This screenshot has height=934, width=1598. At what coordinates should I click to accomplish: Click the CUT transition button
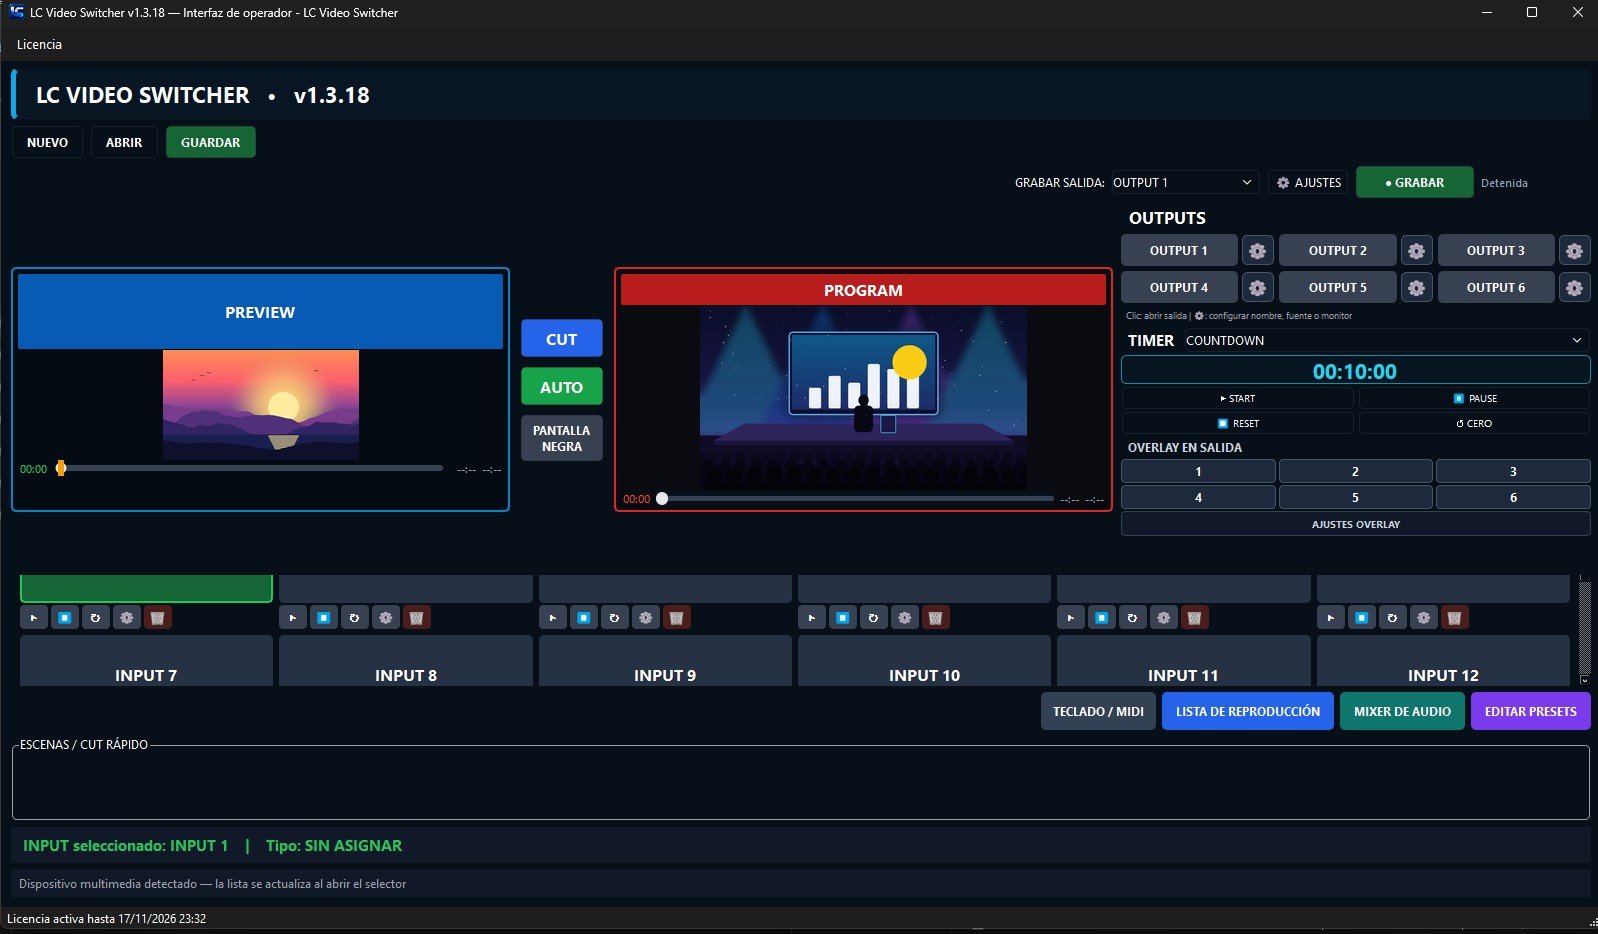[561, 339]
